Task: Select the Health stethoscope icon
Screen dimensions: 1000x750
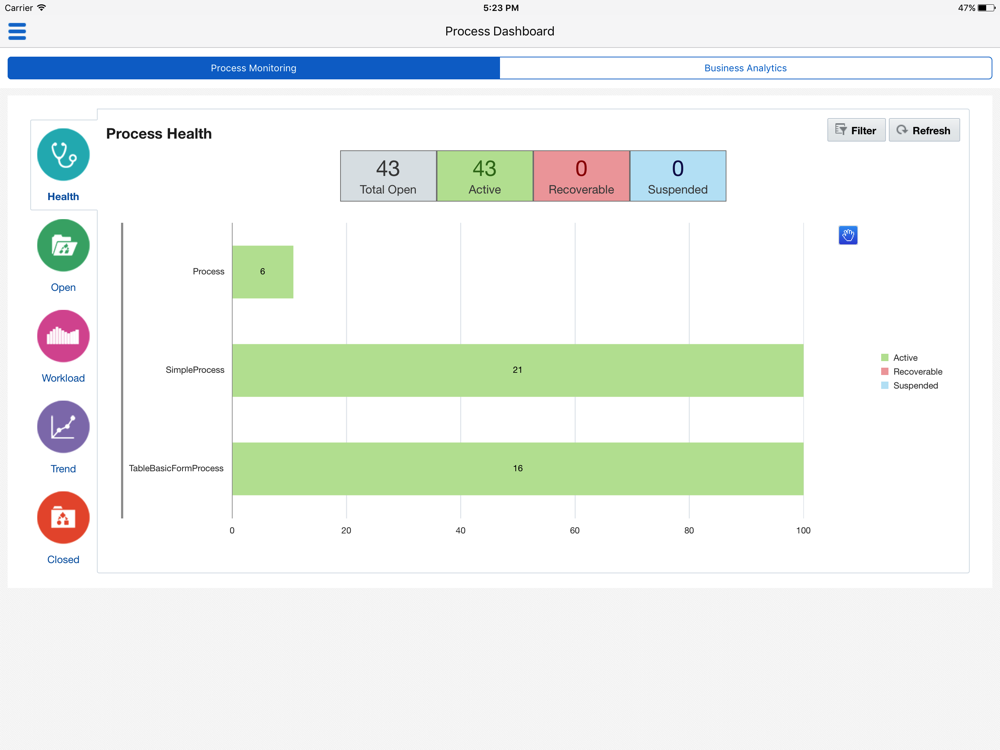Action: [x=63, y=154]
